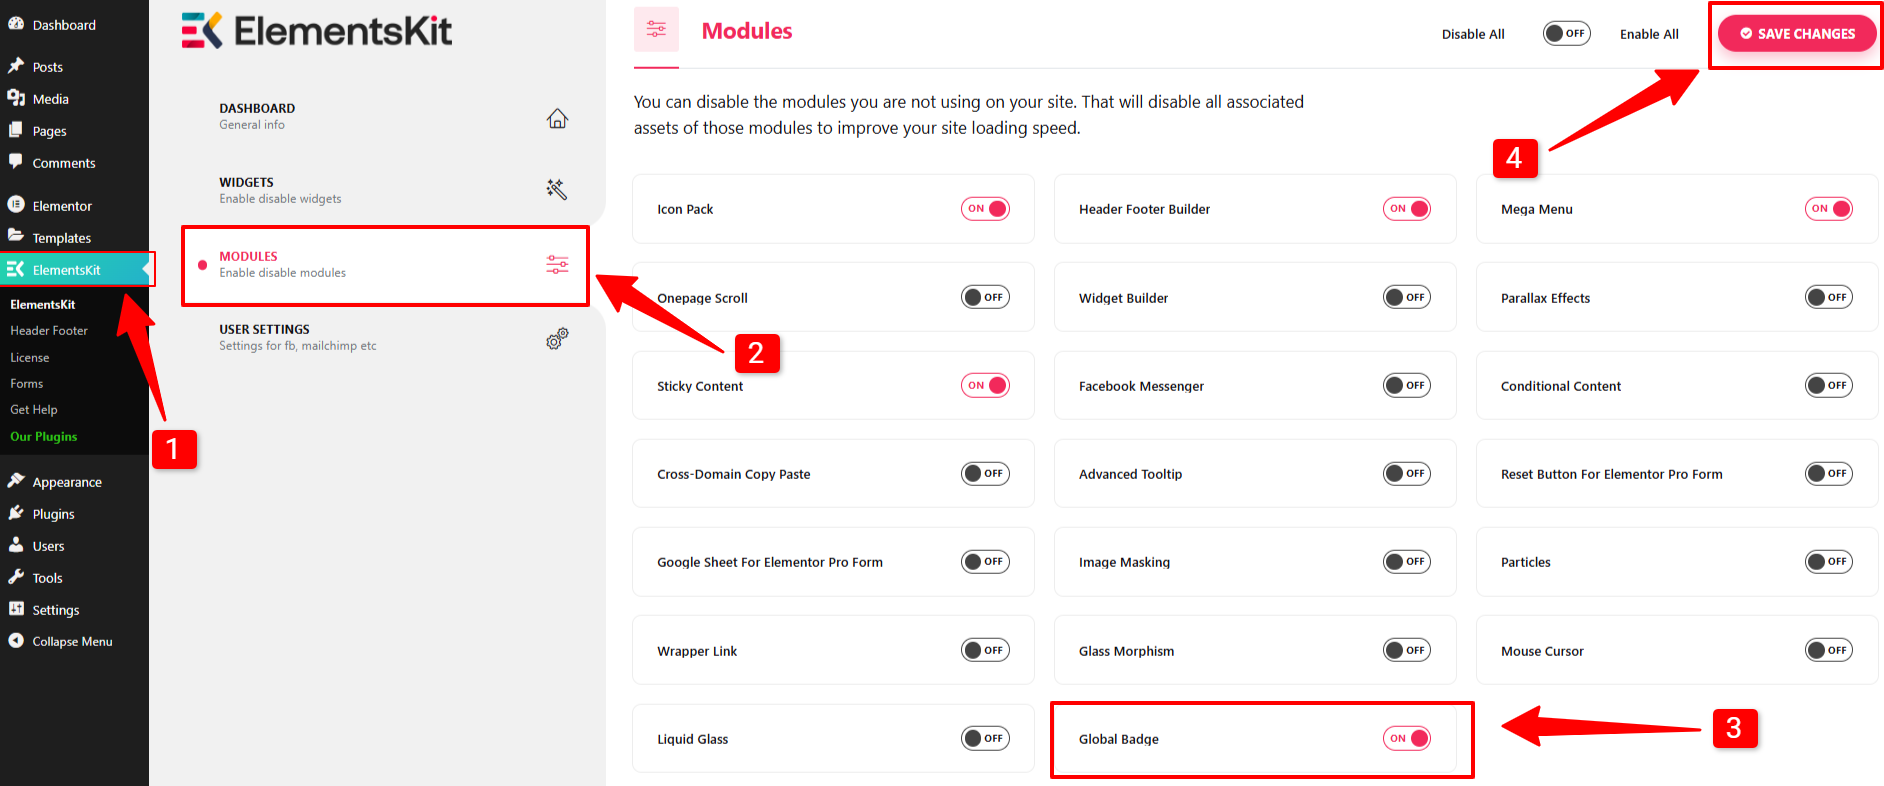Image resolution: width=1884 pixels, height=786 pixels.
Task: Click the Plugins icon in sidebar
Action: 16,513
